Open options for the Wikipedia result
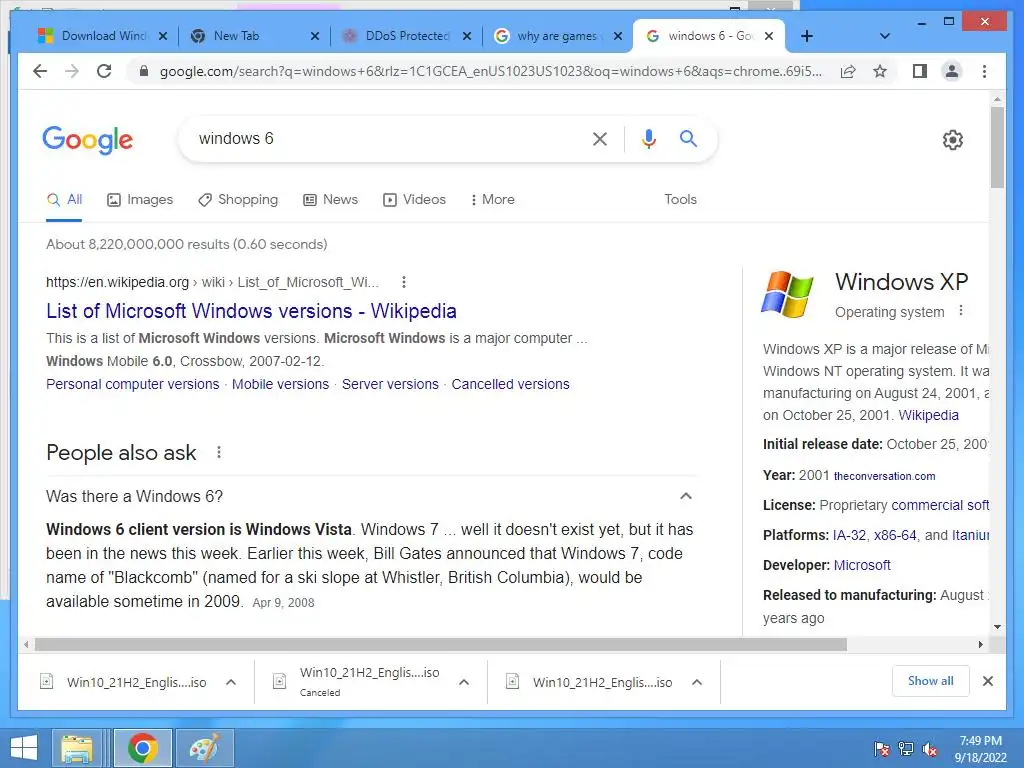The height and width of the screenshot is (768, 1024). coord(404,282)
